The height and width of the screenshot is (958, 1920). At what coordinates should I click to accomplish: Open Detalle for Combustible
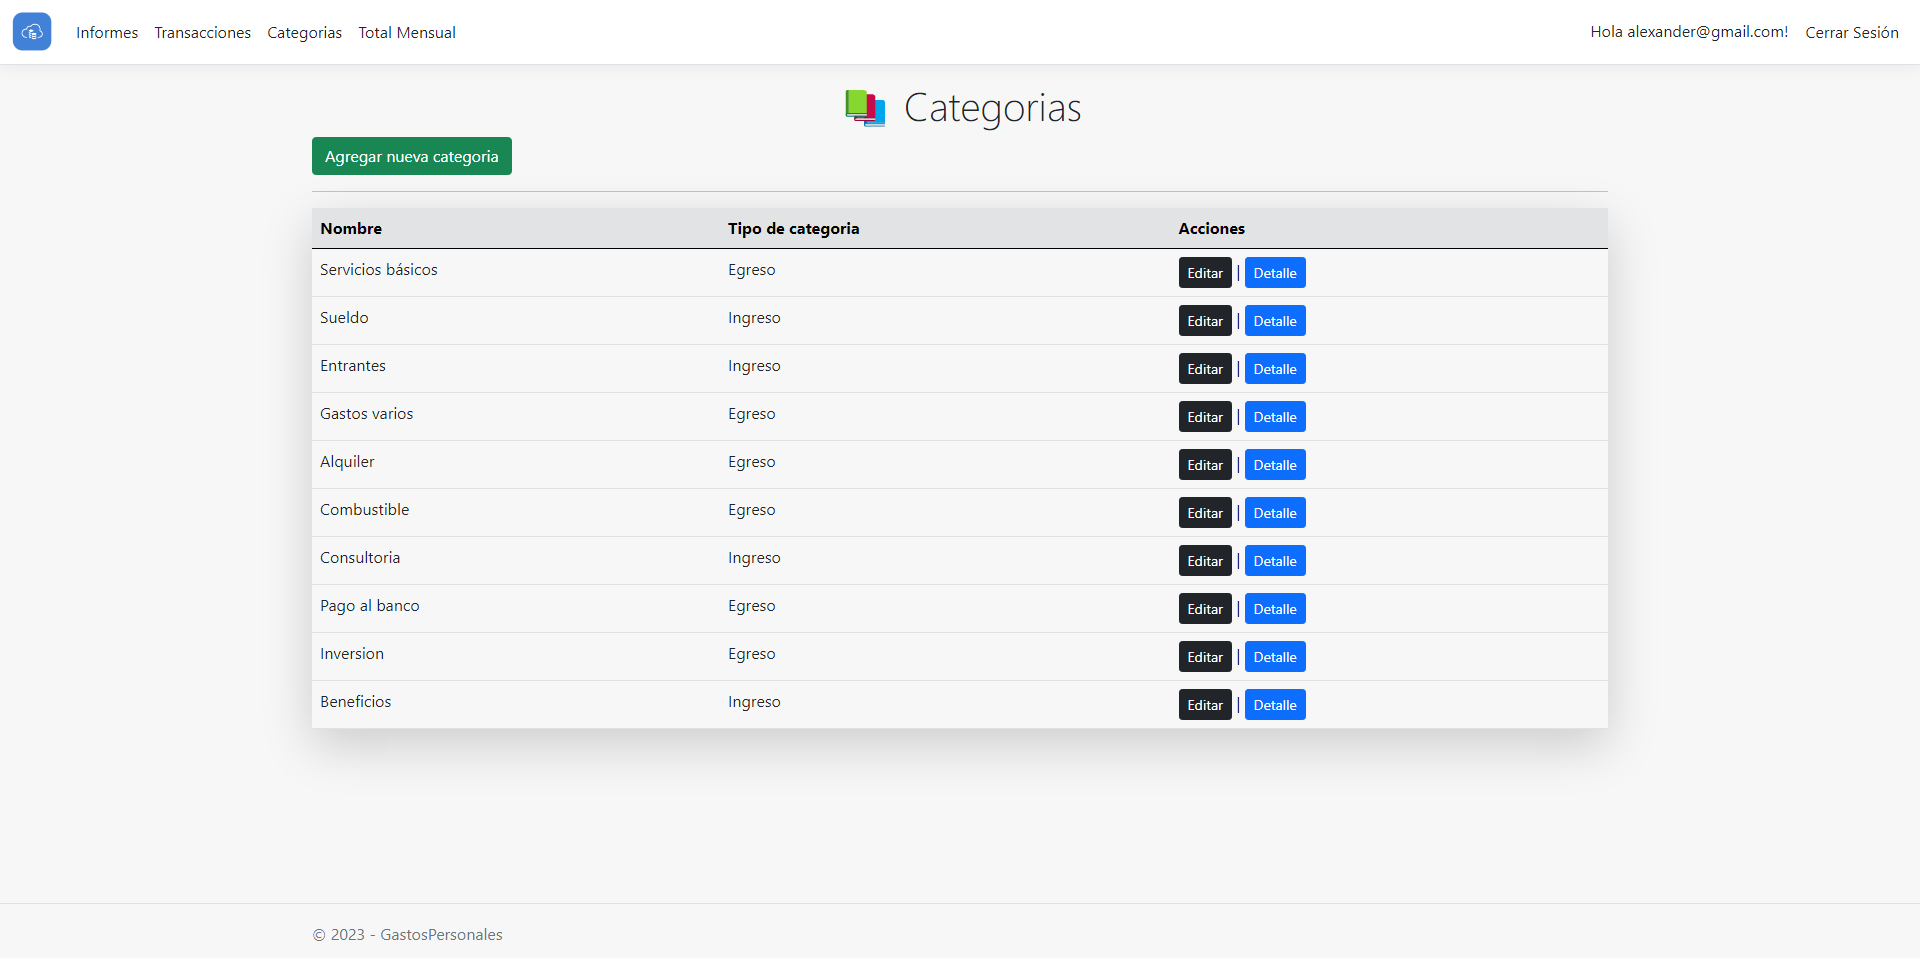click(1274, 512)
